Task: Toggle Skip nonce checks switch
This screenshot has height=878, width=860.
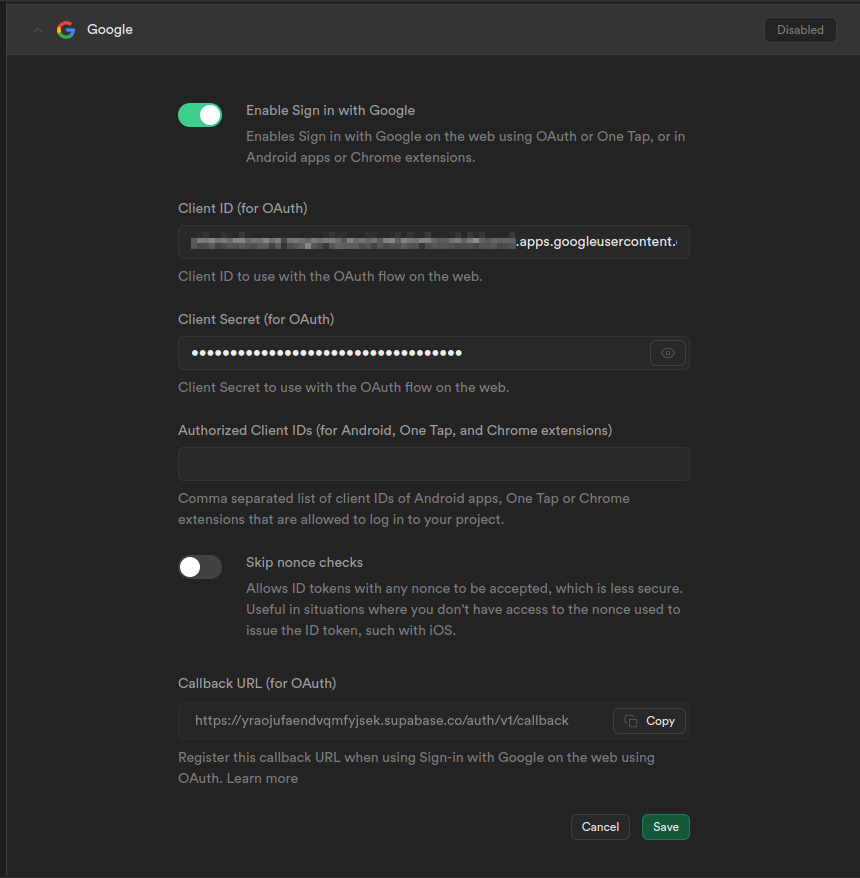Action: [200, 567]
